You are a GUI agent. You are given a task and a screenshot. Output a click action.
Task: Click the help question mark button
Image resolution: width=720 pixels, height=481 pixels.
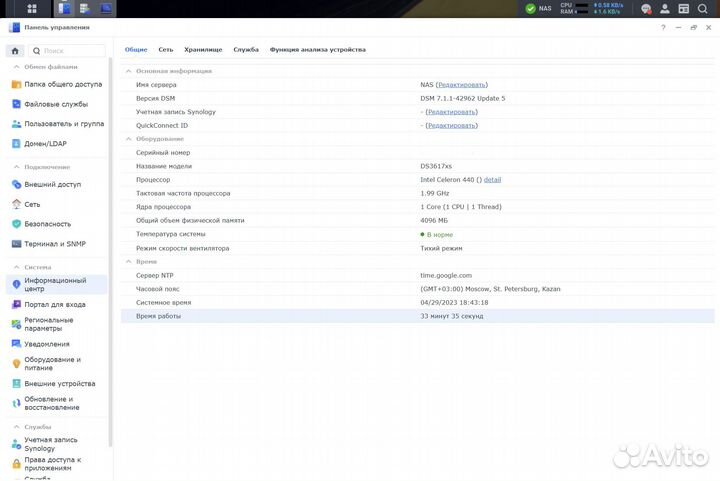point(663,28)
